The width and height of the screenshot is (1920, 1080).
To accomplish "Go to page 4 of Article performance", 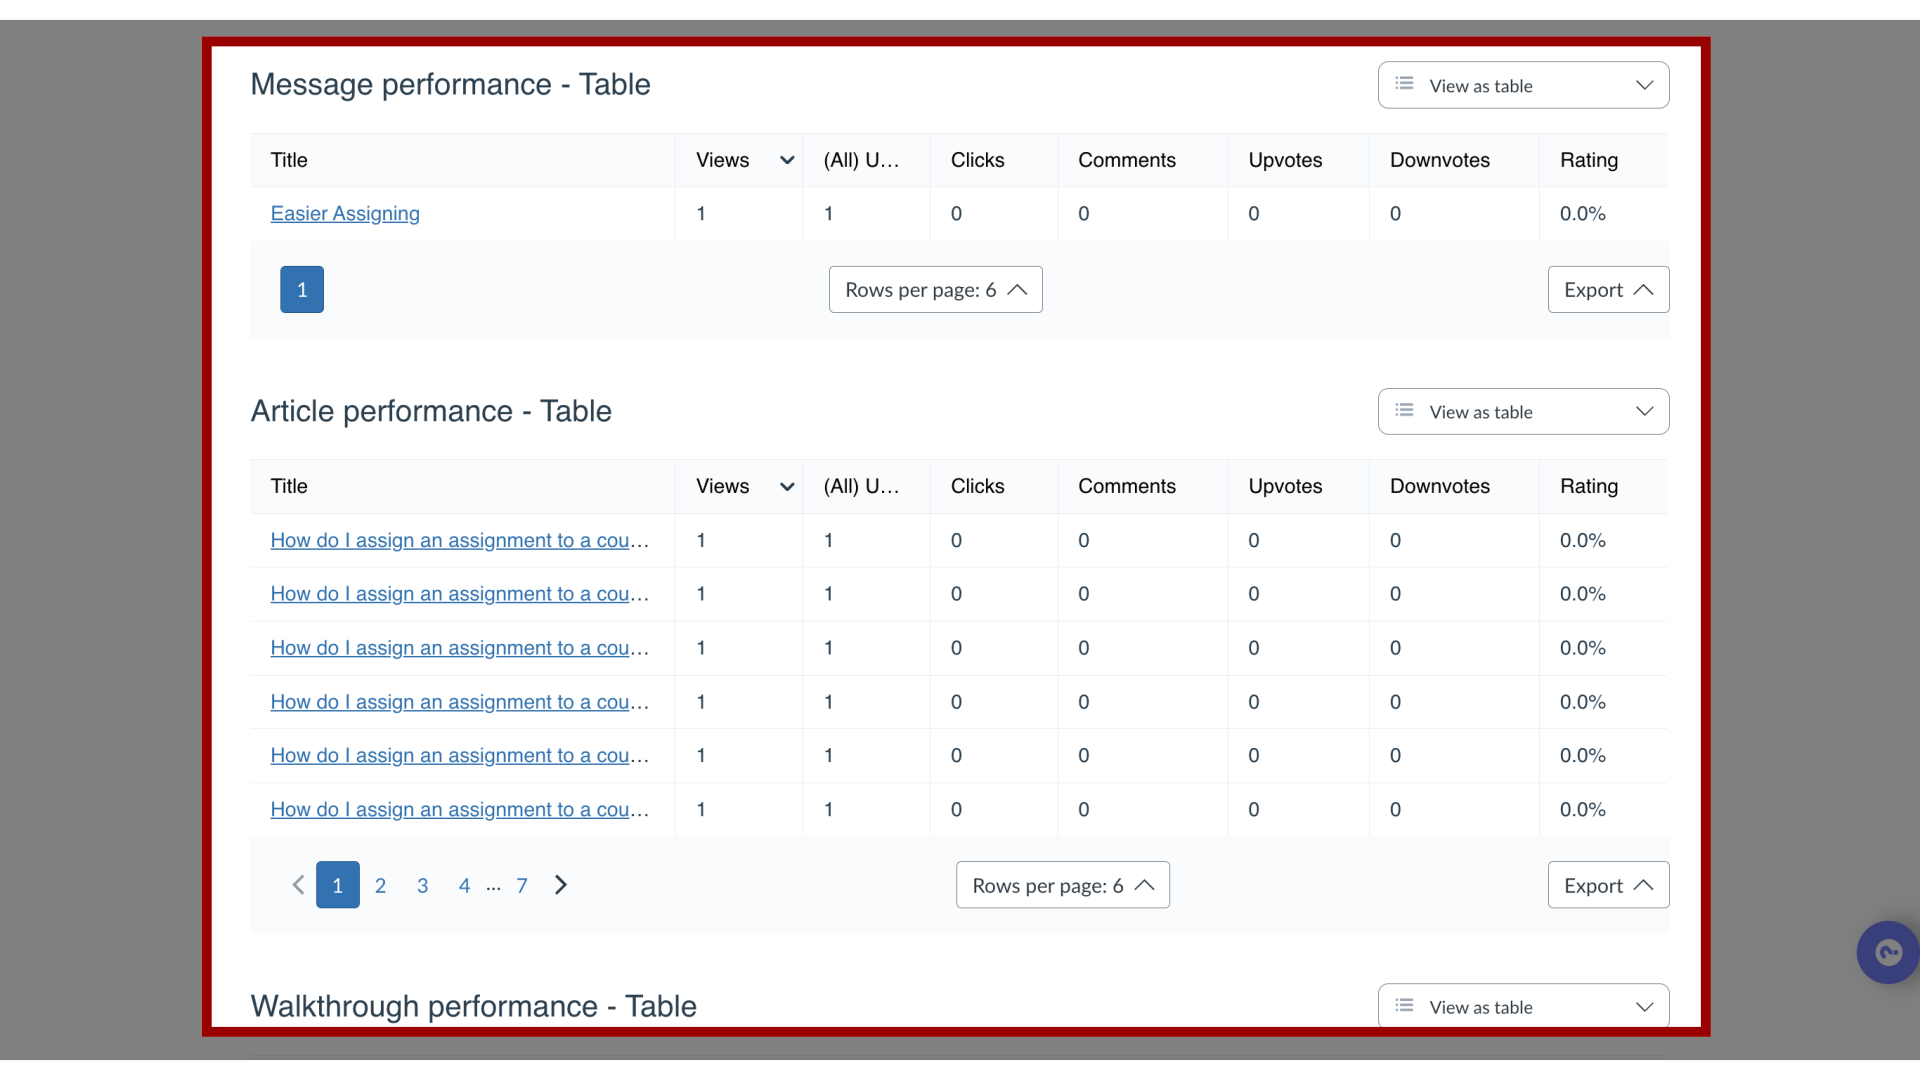I will pyautogui.click(x=464, y=886).
